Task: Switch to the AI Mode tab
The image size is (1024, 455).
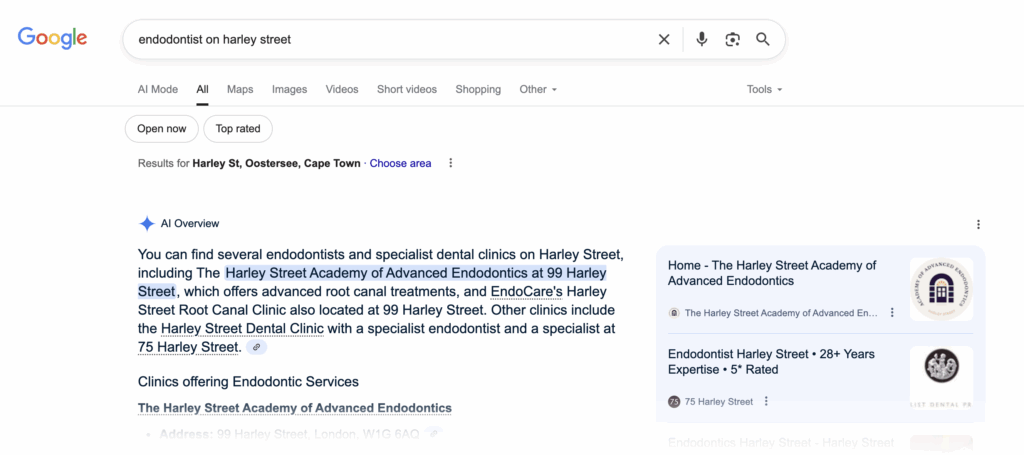Action: 158,89
